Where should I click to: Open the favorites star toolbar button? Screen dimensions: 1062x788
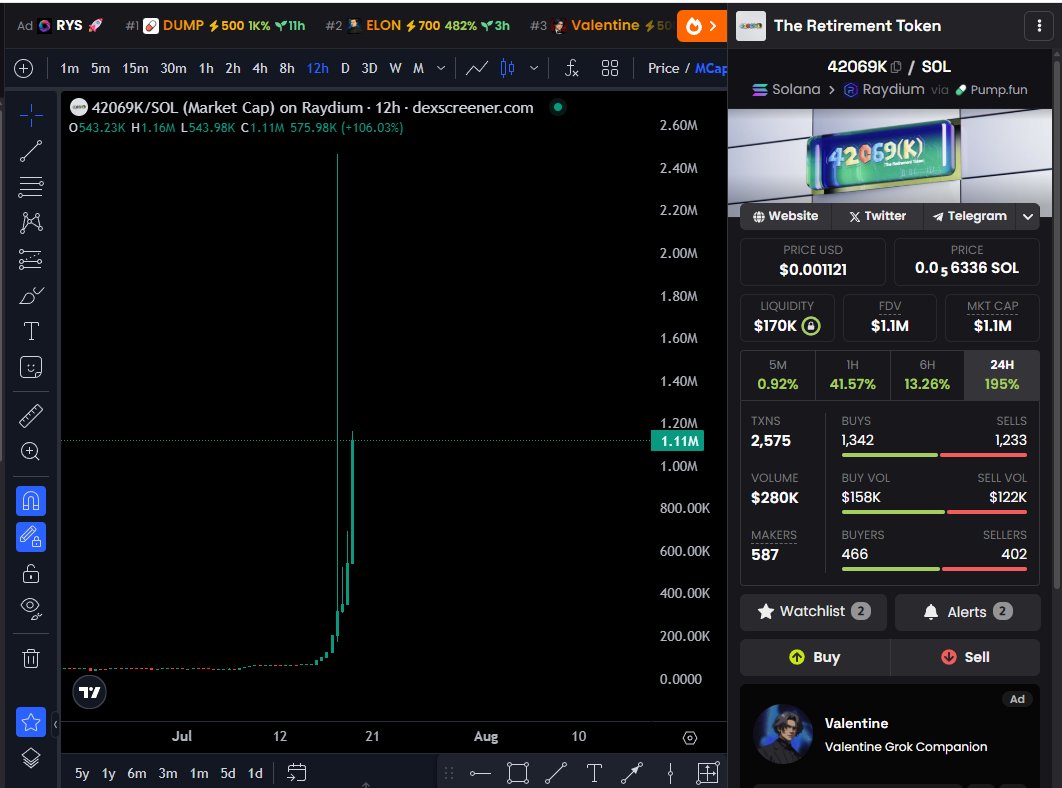tap(30, 722)
